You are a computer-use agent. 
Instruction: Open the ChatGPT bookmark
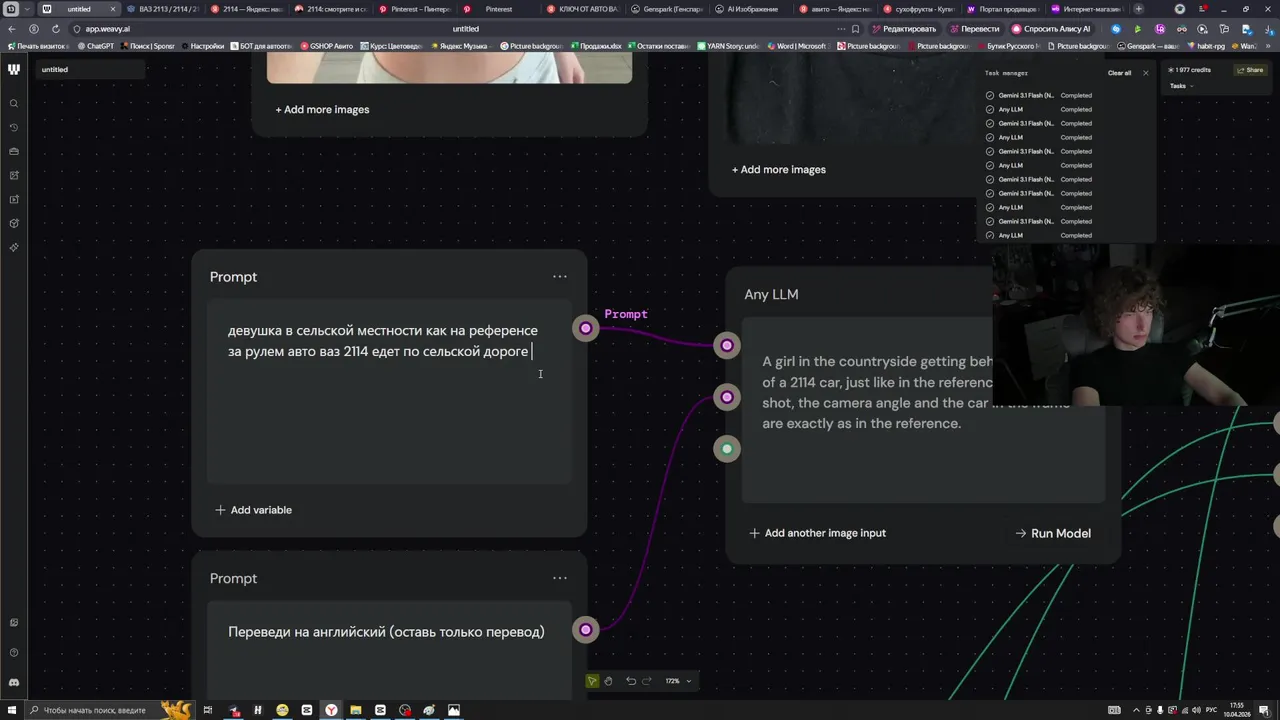coord(96,46)
